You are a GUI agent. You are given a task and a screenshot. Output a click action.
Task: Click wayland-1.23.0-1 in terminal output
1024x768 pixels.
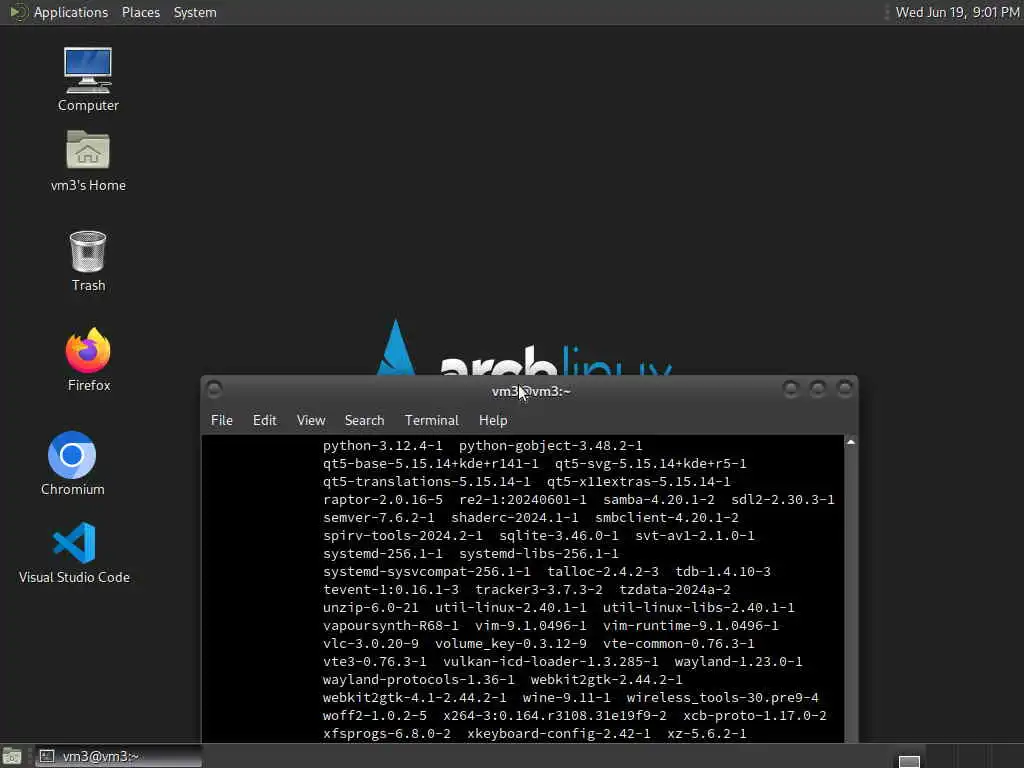click(x=739, y=662)
